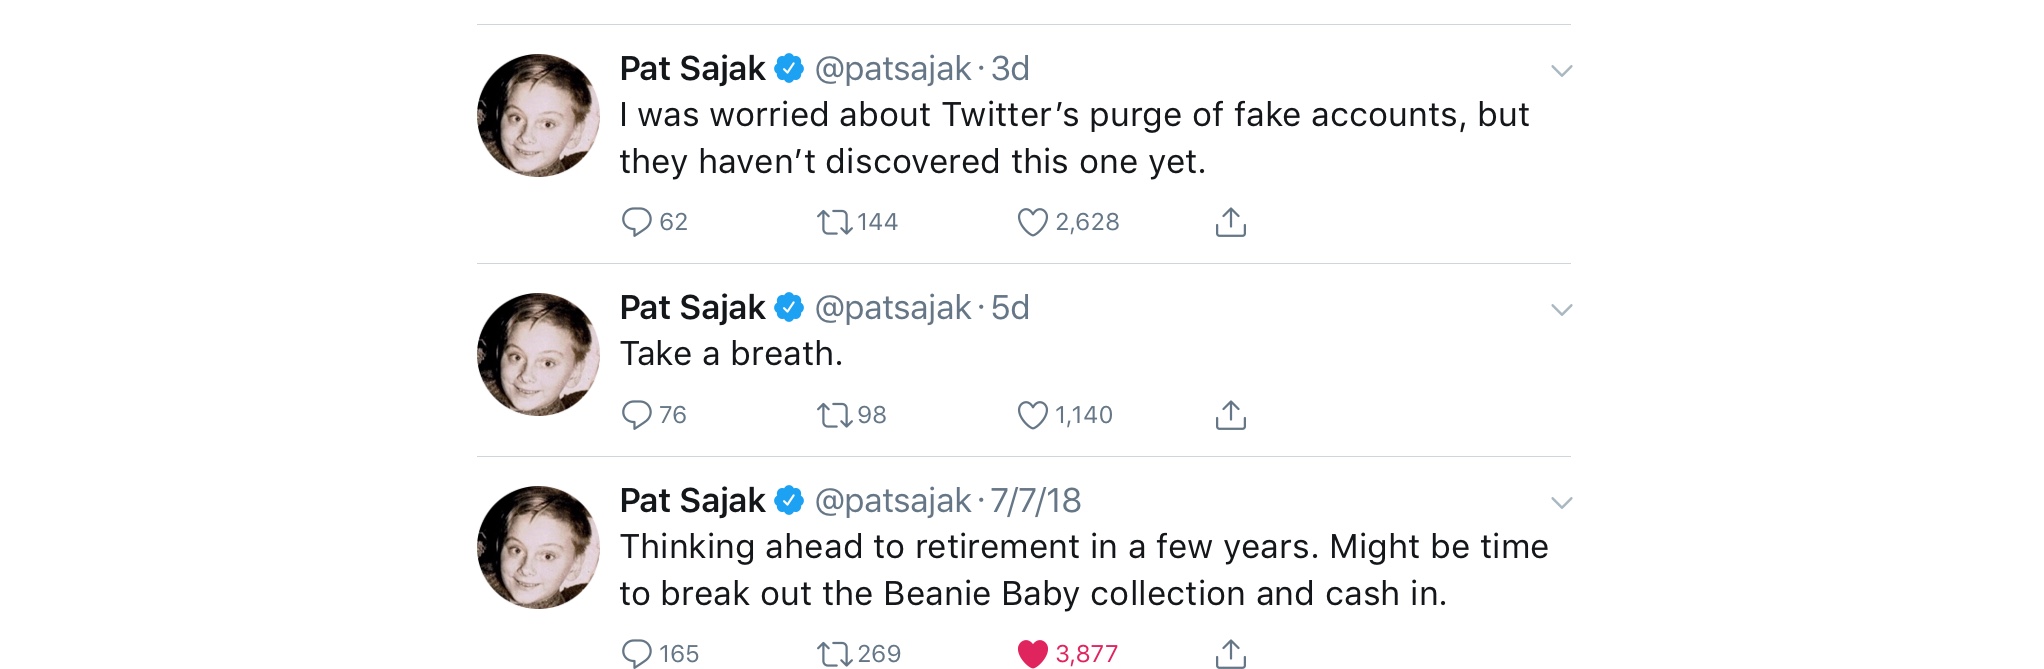Share the "Take a breath." tweet
Screen dimensions: 2044x669
[1230, 414]
